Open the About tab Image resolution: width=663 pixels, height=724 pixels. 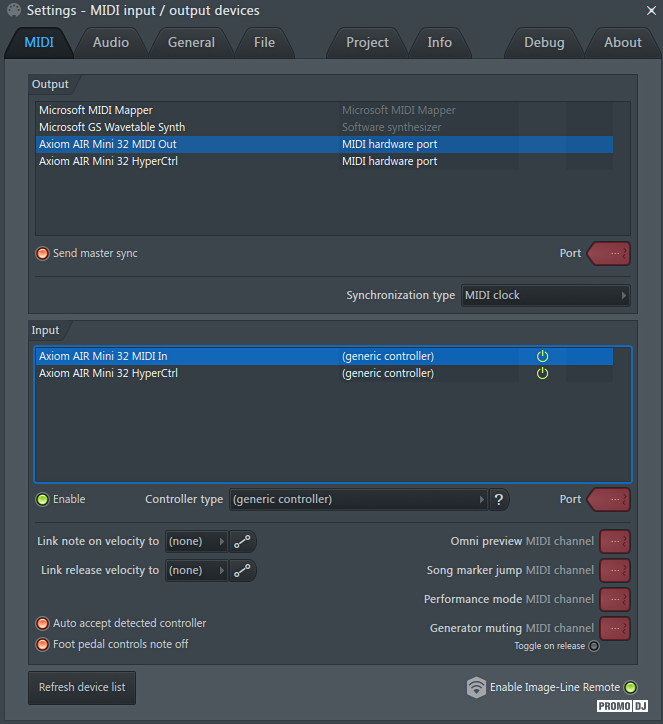coord(623,42)
